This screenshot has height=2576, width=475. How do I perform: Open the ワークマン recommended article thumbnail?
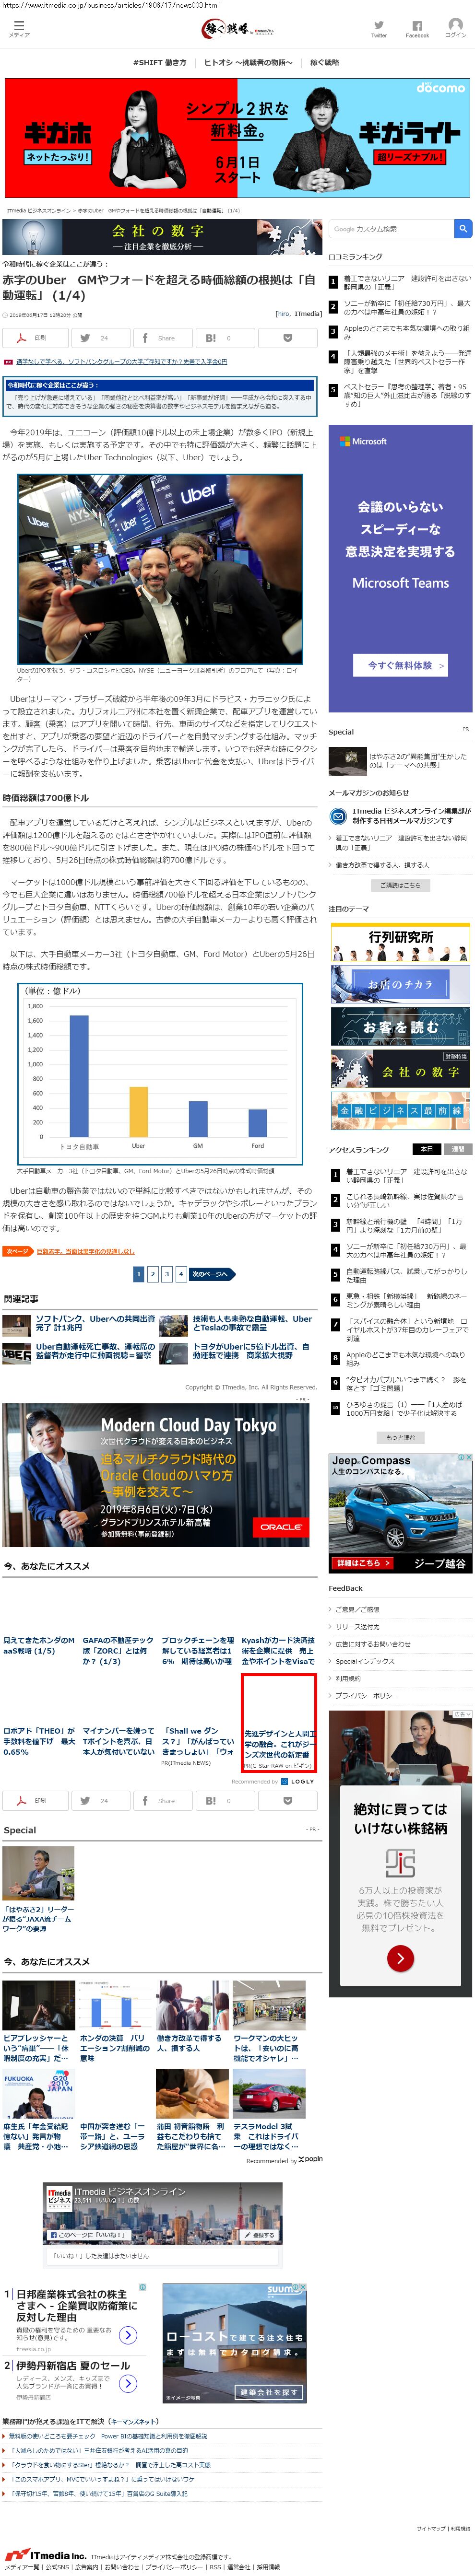[269, 2004]
